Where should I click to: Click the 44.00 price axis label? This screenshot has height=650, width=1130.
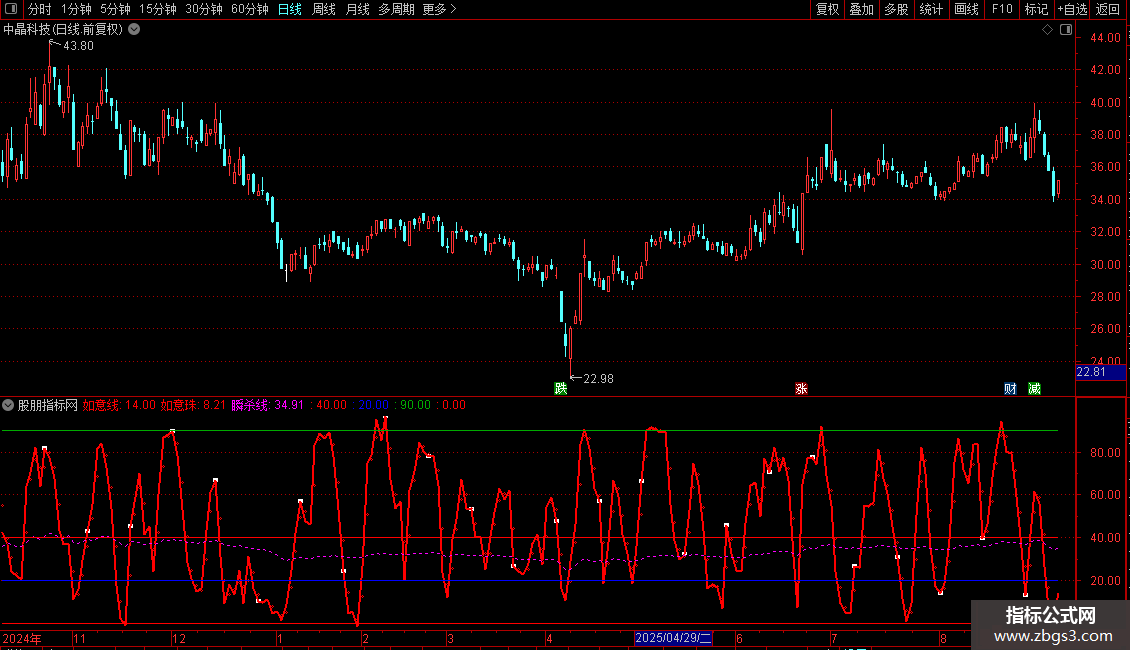[1105, 37]
